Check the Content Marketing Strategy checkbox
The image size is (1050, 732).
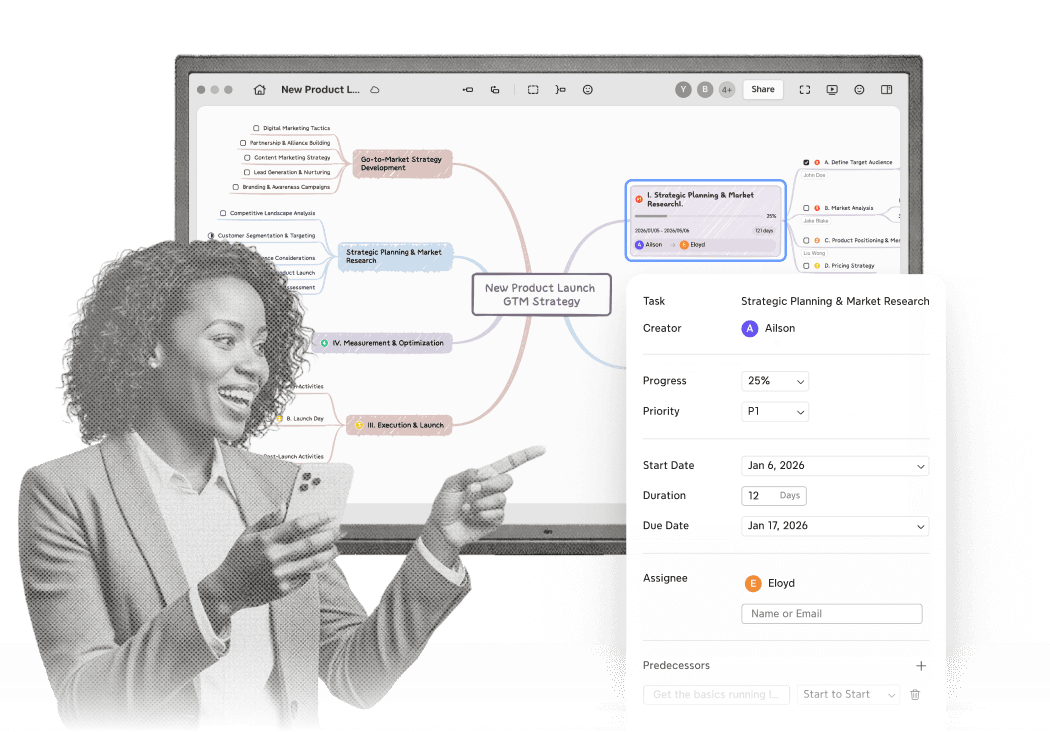[x=247, y=157]
